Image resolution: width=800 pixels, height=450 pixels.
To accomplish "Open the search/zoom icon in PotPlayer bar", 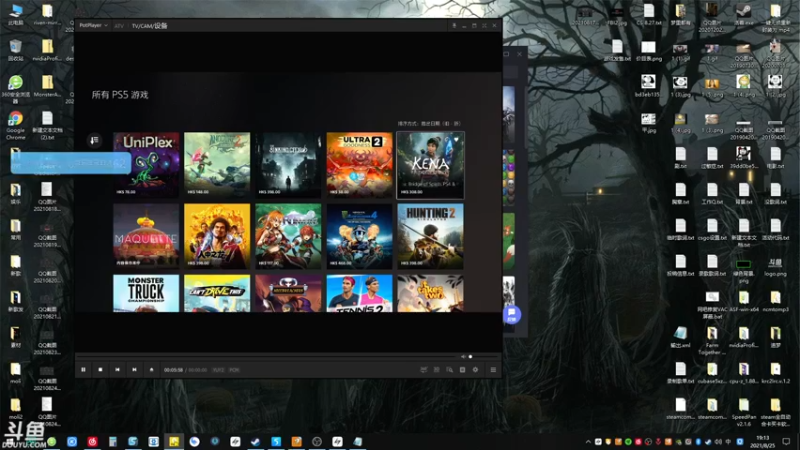I will coord(449,369).
